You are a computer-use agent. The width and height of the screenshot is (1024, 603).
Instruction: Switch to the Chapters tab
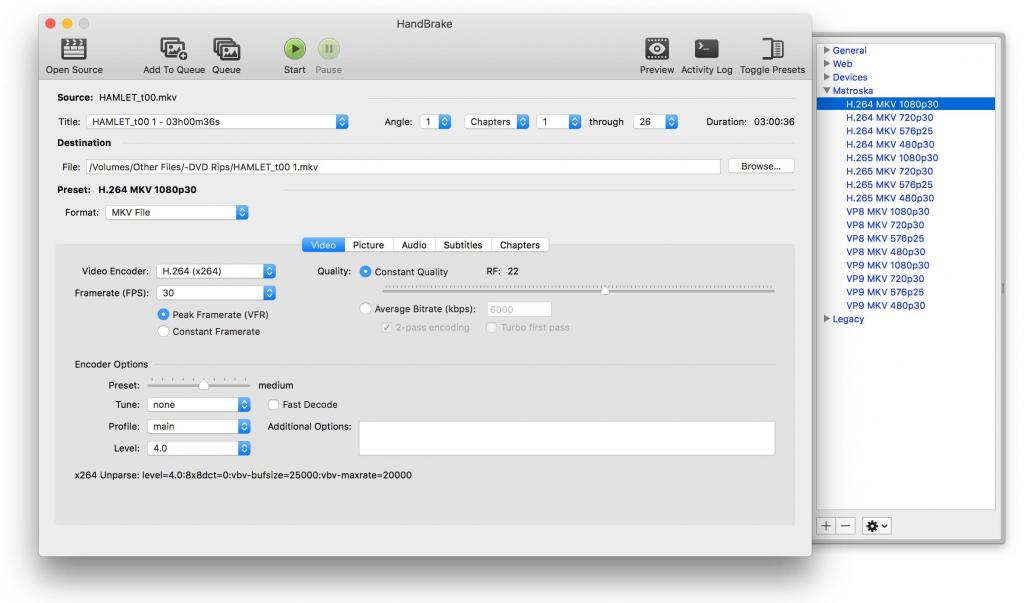pyautogui.click(x=520, y=245)
